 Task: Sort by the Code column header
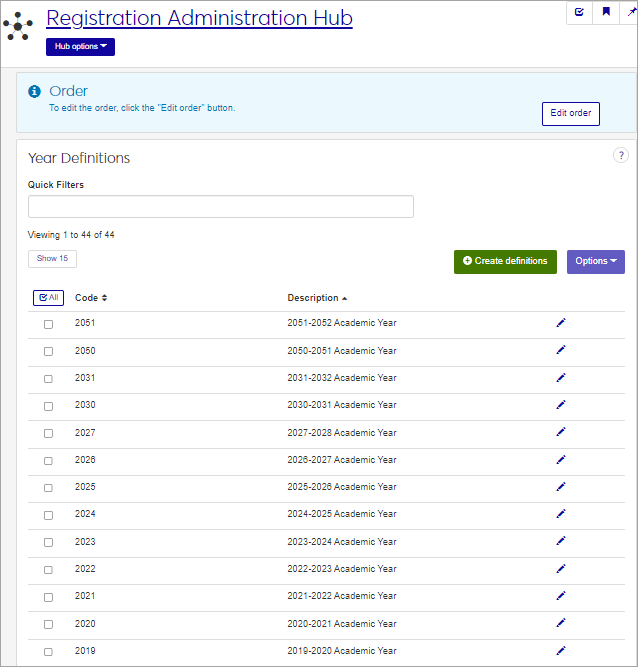(91, 298)
